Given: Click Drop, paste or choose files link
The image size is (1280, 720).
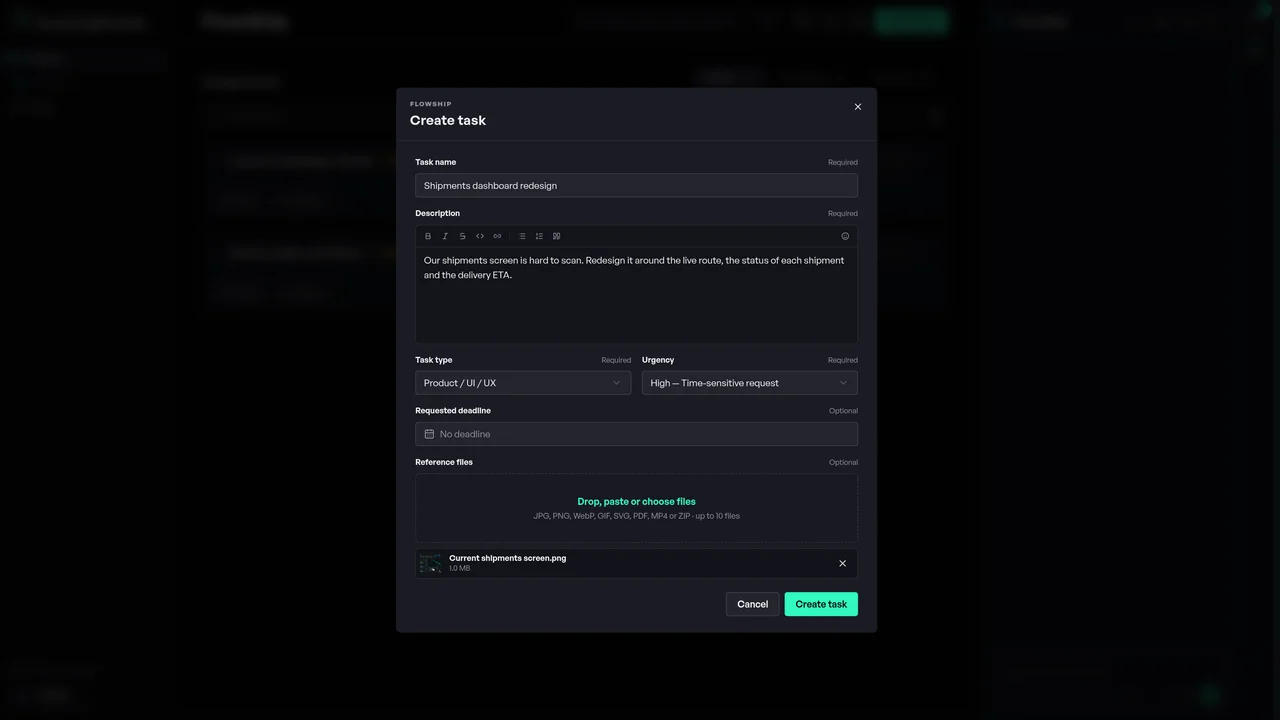Looking at the screenshot, I should click(636, 502).
